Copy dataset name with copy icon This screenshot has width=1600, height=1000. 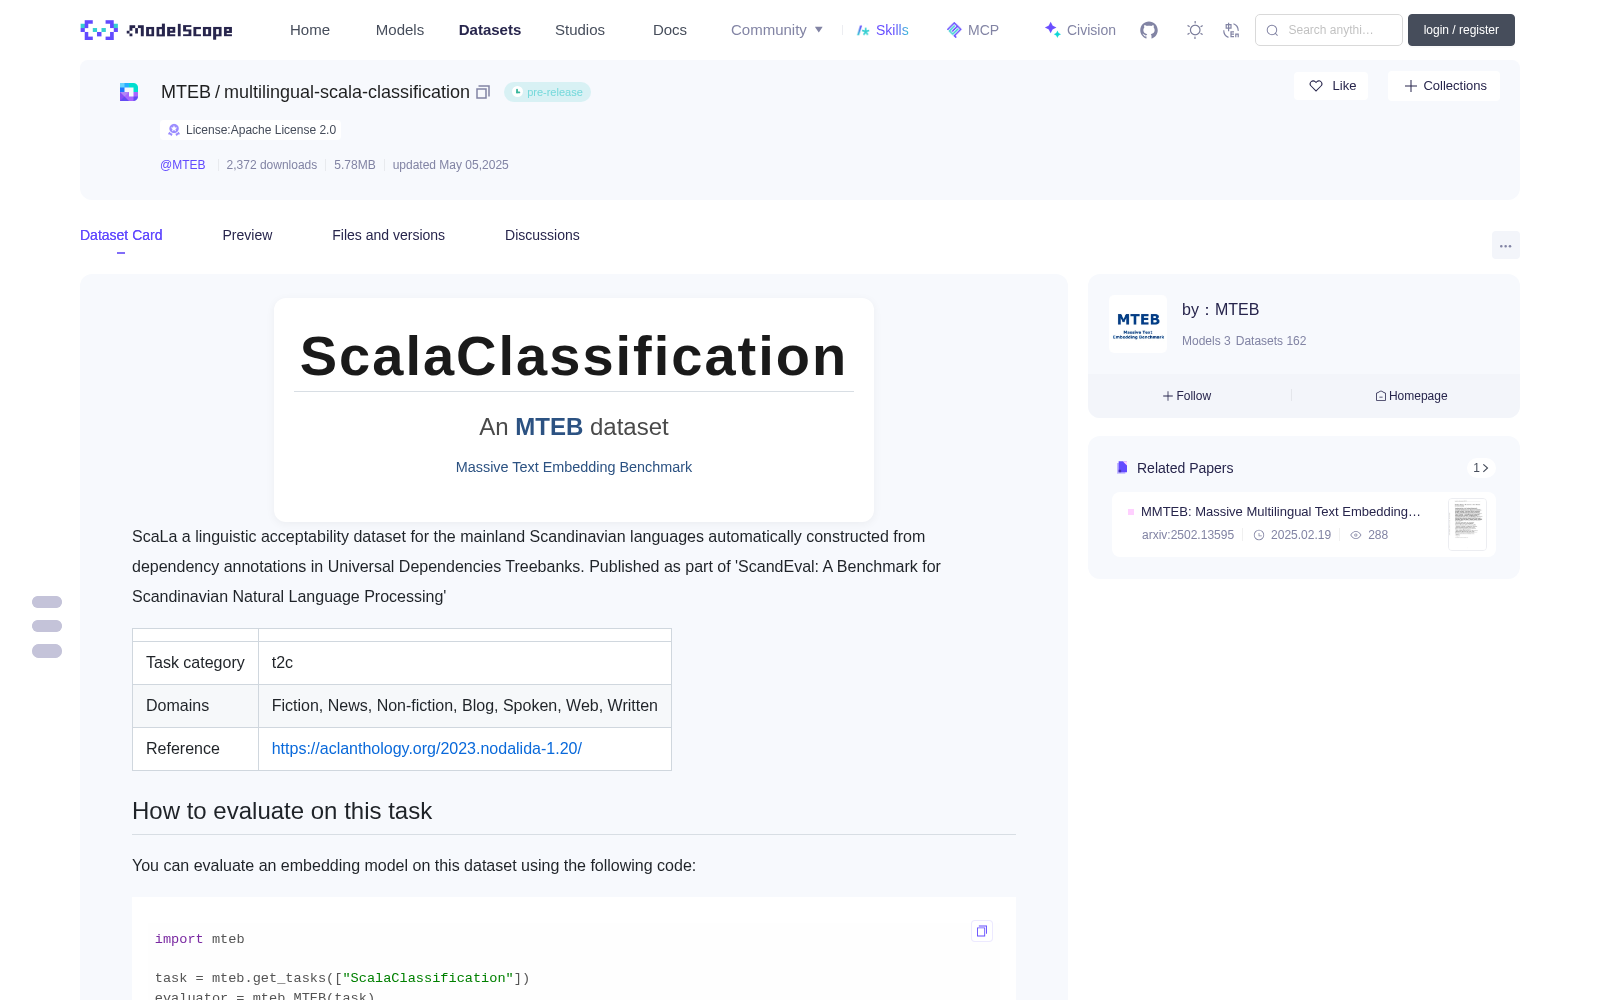coord(483,92)
